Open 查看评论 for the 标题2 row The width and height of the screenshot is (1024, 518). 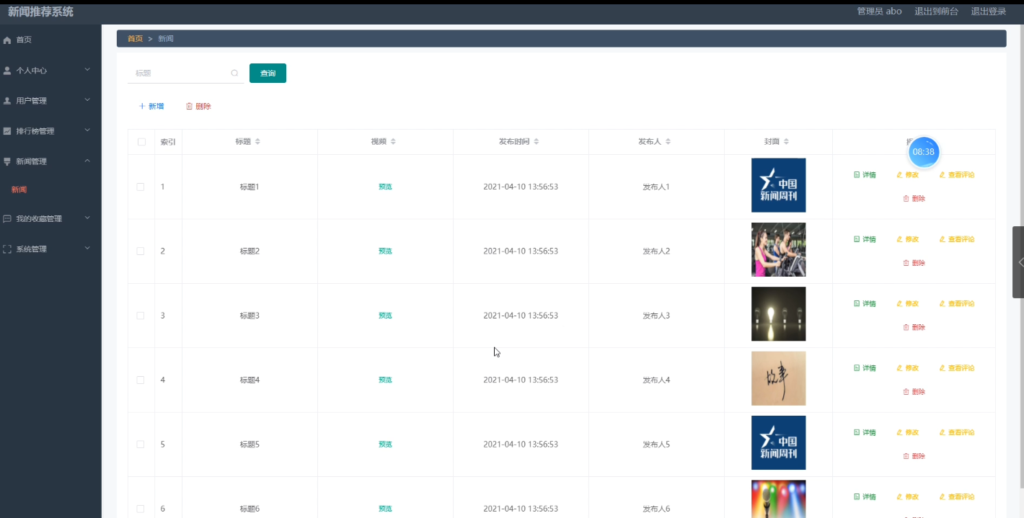[957, 239]
